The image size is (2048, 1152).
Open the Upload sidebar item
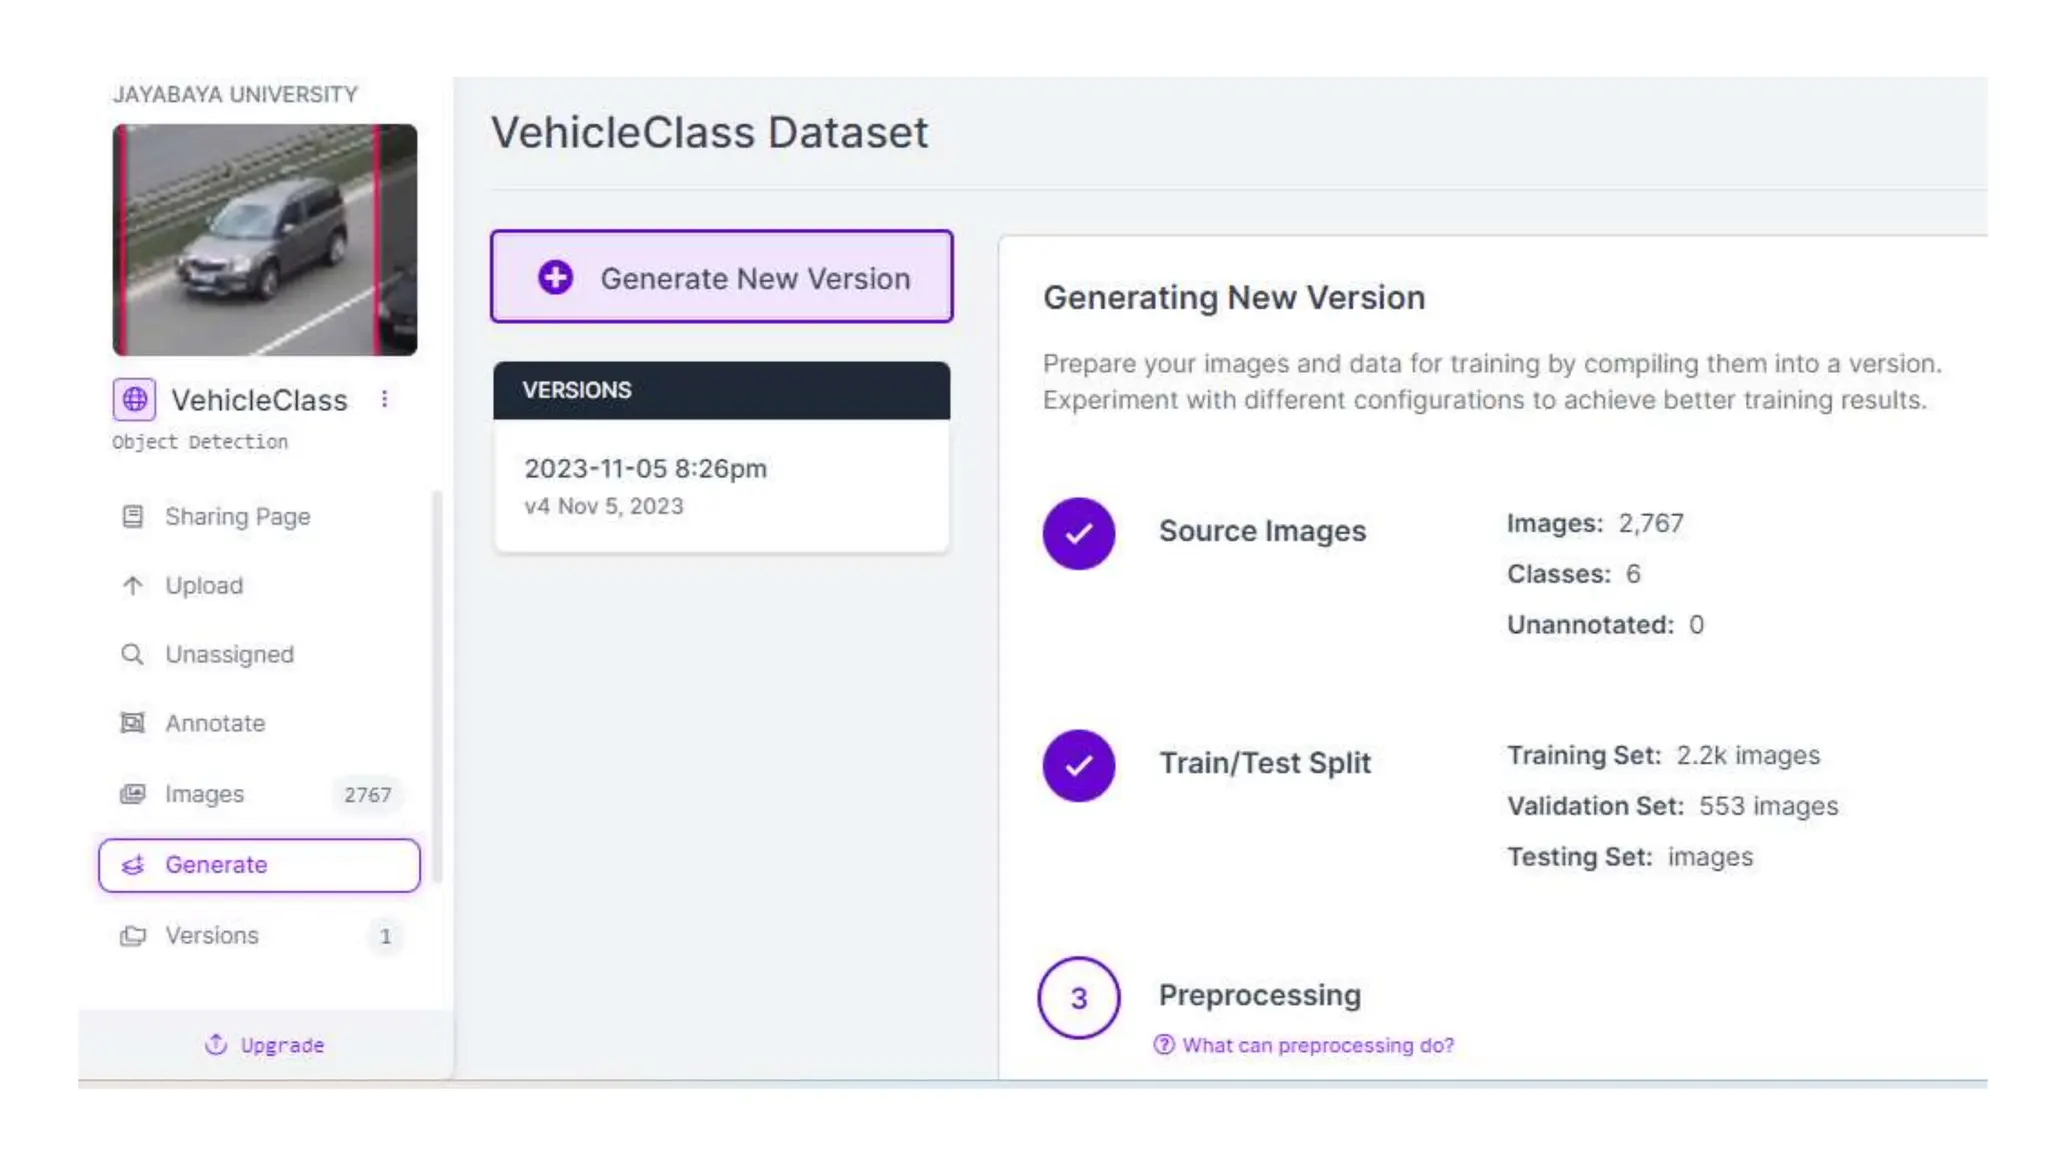[204, 586]
